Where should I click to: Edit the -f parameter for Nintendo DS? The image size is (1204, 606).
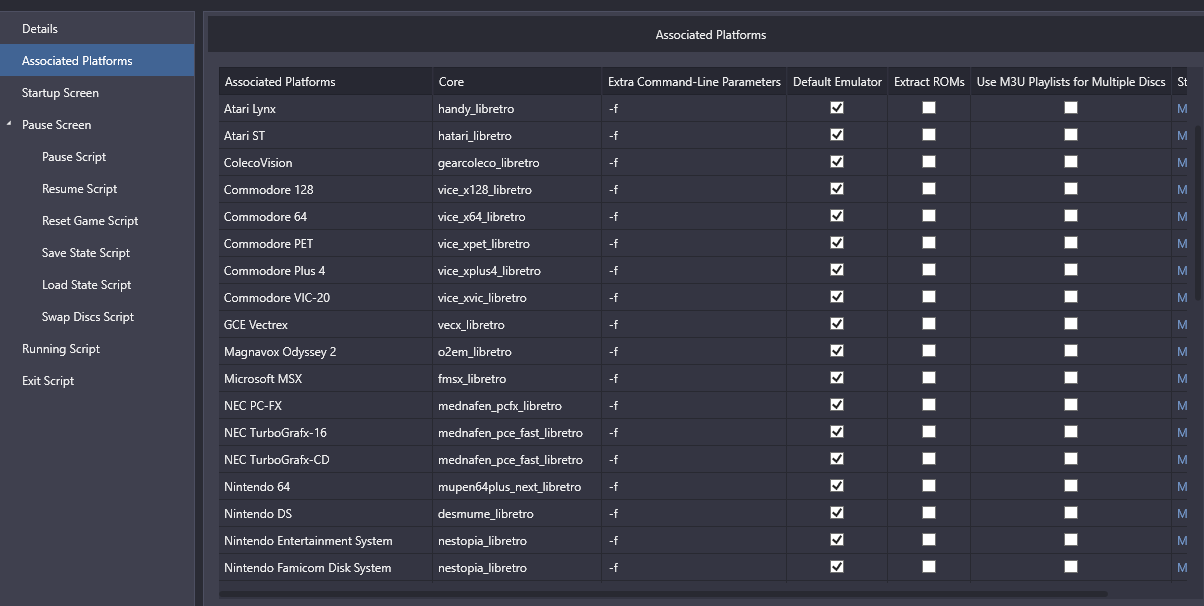tap(694, 513)
